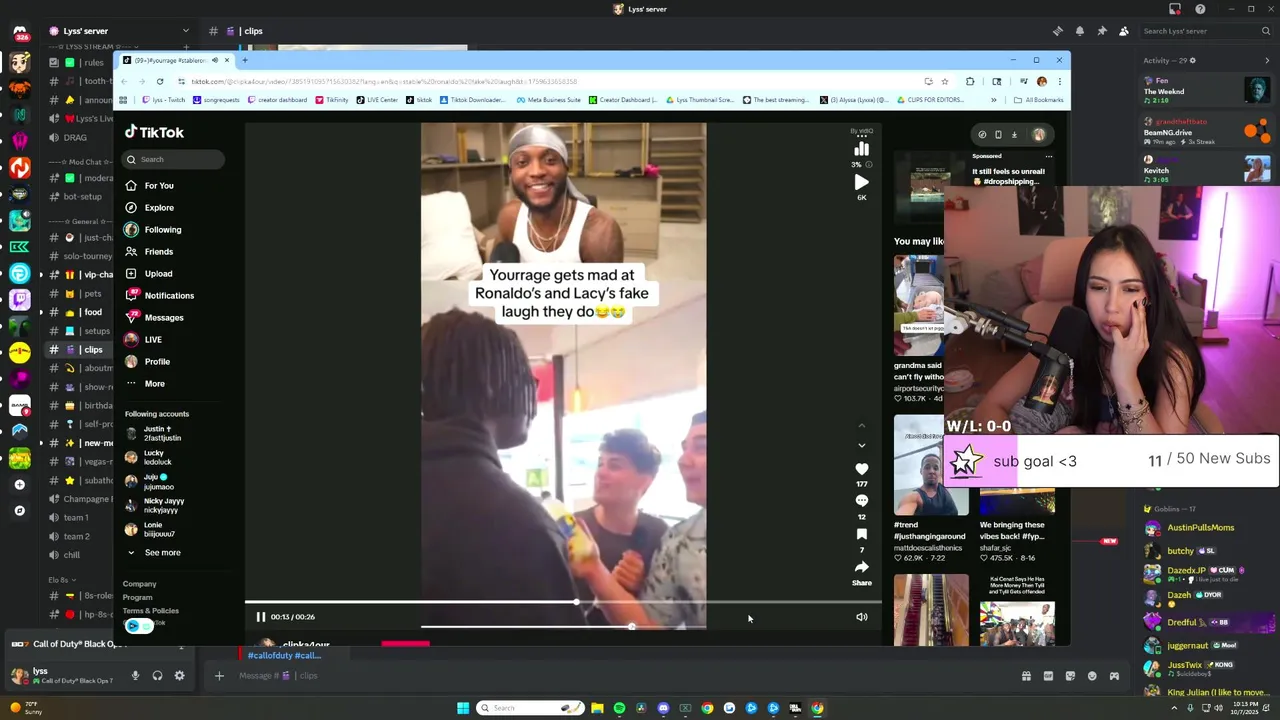Expand Company footer section
This screenshot has height=720, width=1280.
140,584
